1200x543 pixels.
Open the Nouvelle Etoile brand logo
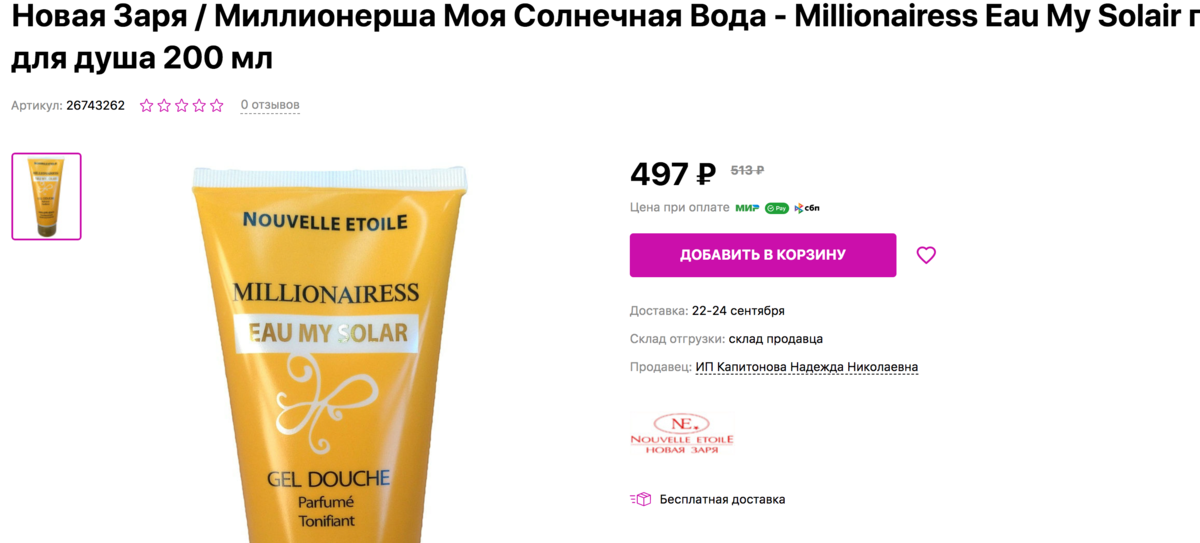(682, 433)
